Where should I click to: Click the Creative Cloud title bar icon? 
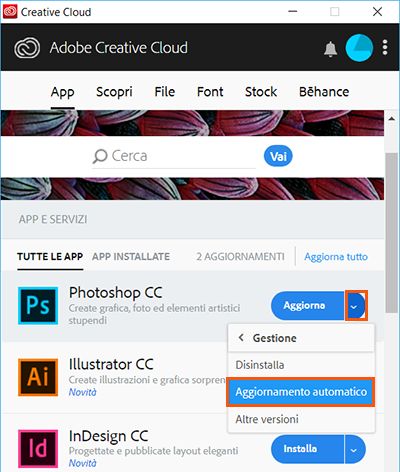[10, 12]
